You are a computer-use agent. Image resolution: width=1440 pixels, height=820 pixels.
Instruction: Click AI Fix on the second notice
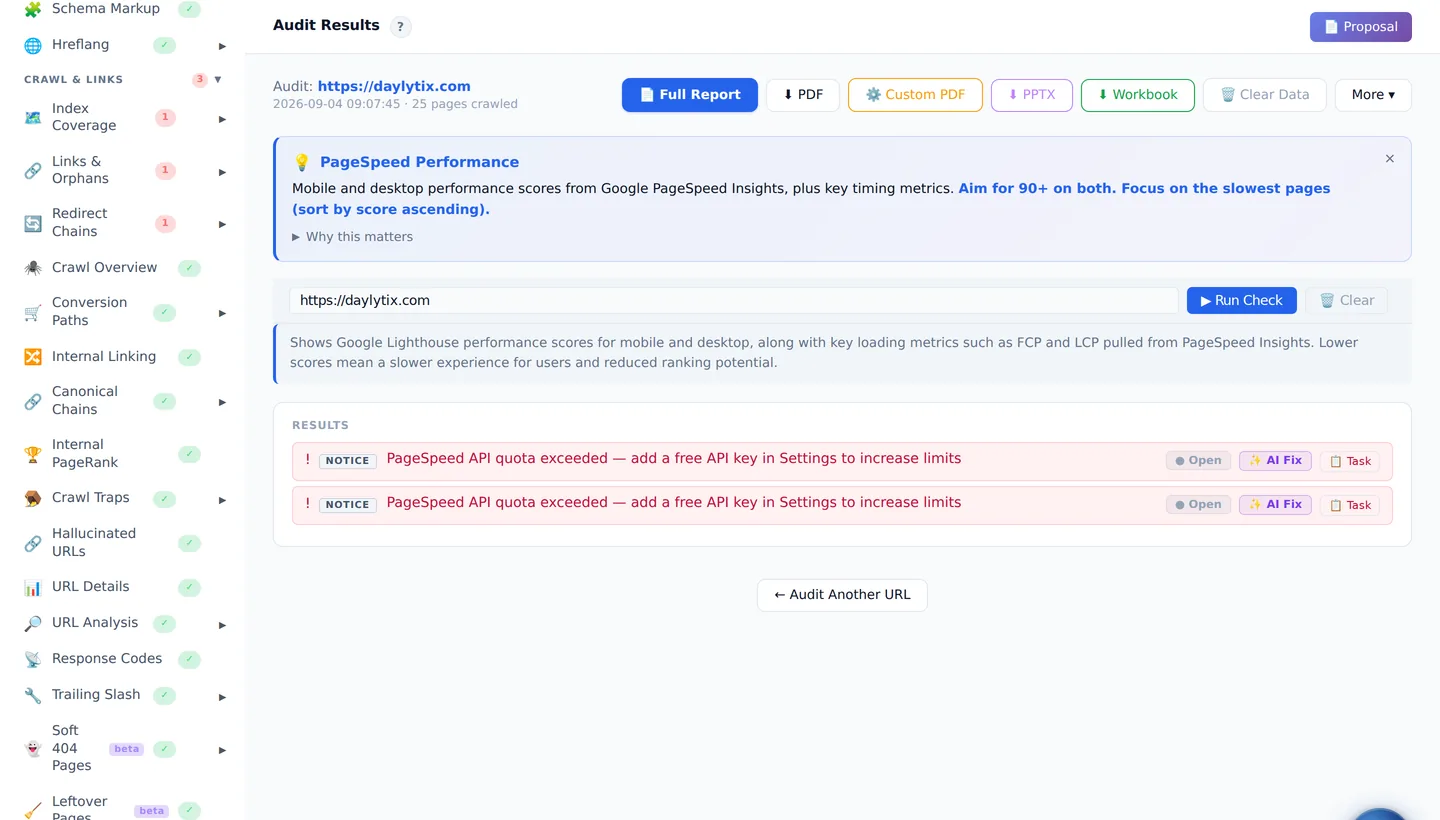(1275, 505)
